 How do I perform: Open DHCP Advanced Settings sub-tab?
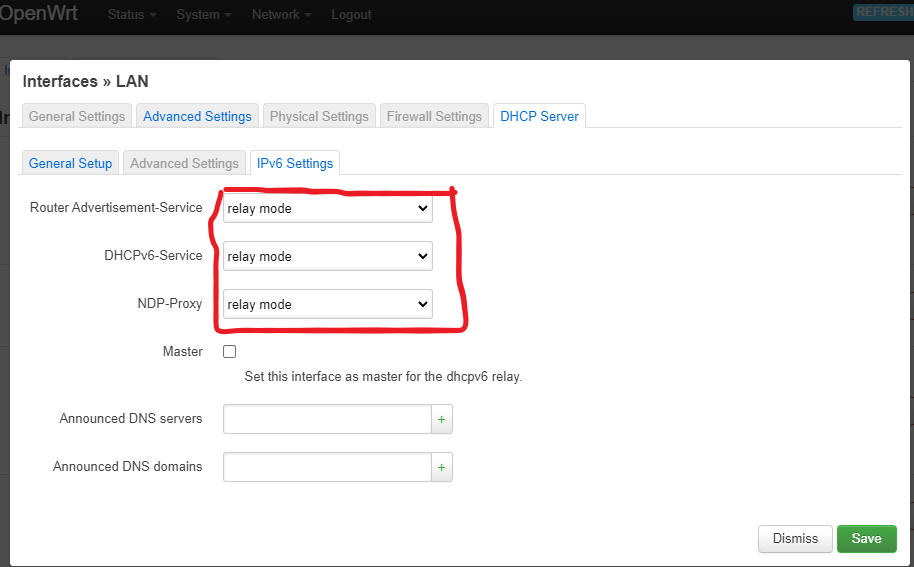coord(184,163)
